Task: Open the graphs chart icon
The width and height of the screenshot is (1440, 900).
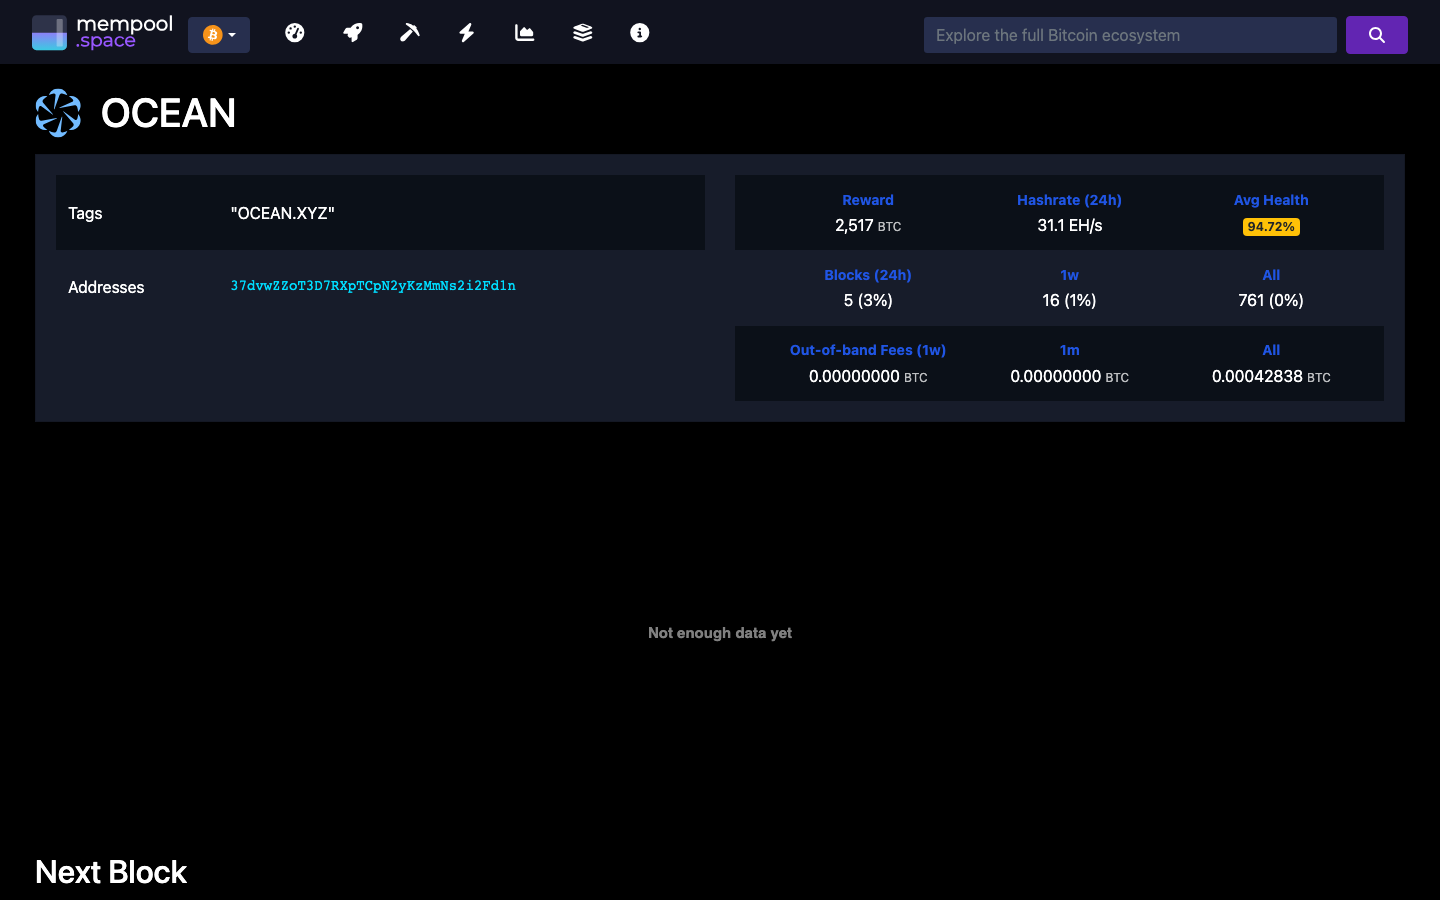Action: pos(524,32)
